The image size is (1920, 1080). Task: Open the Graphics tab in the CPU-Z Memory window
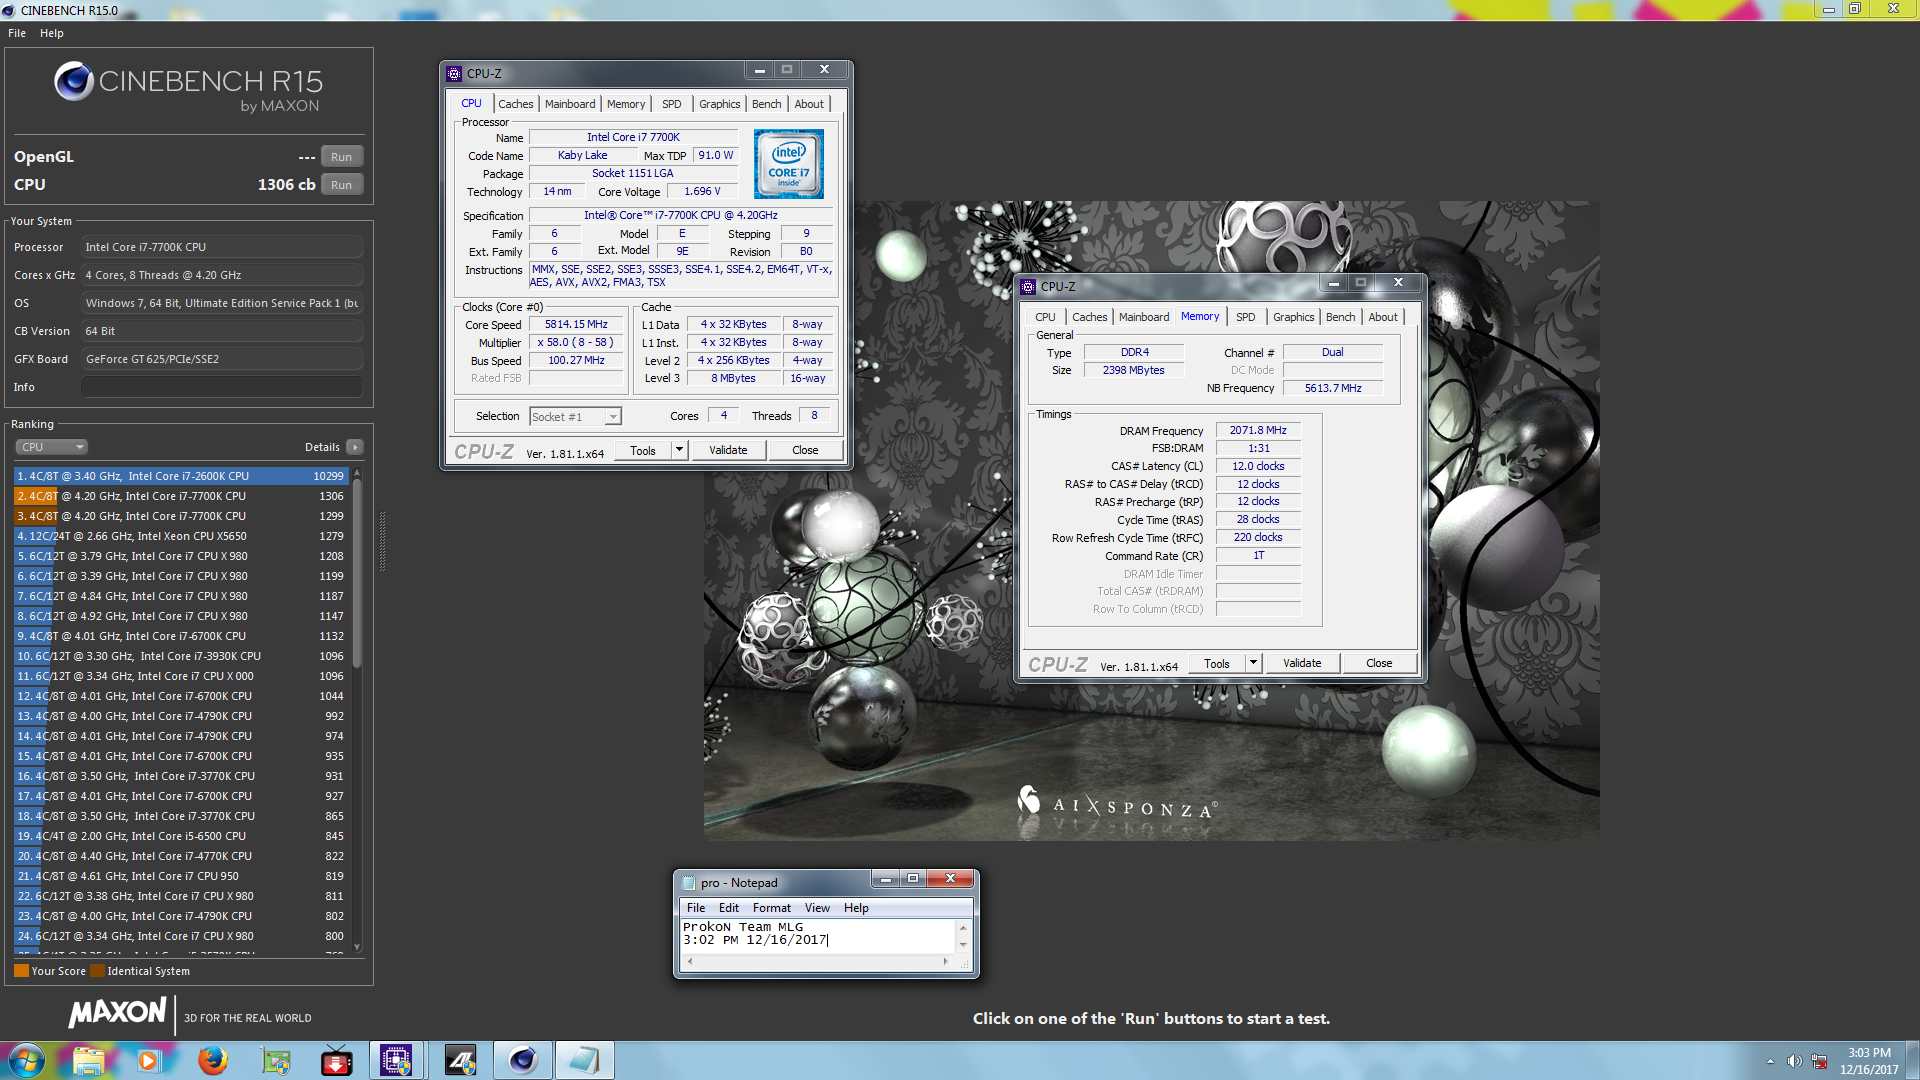coord(1294,317)
